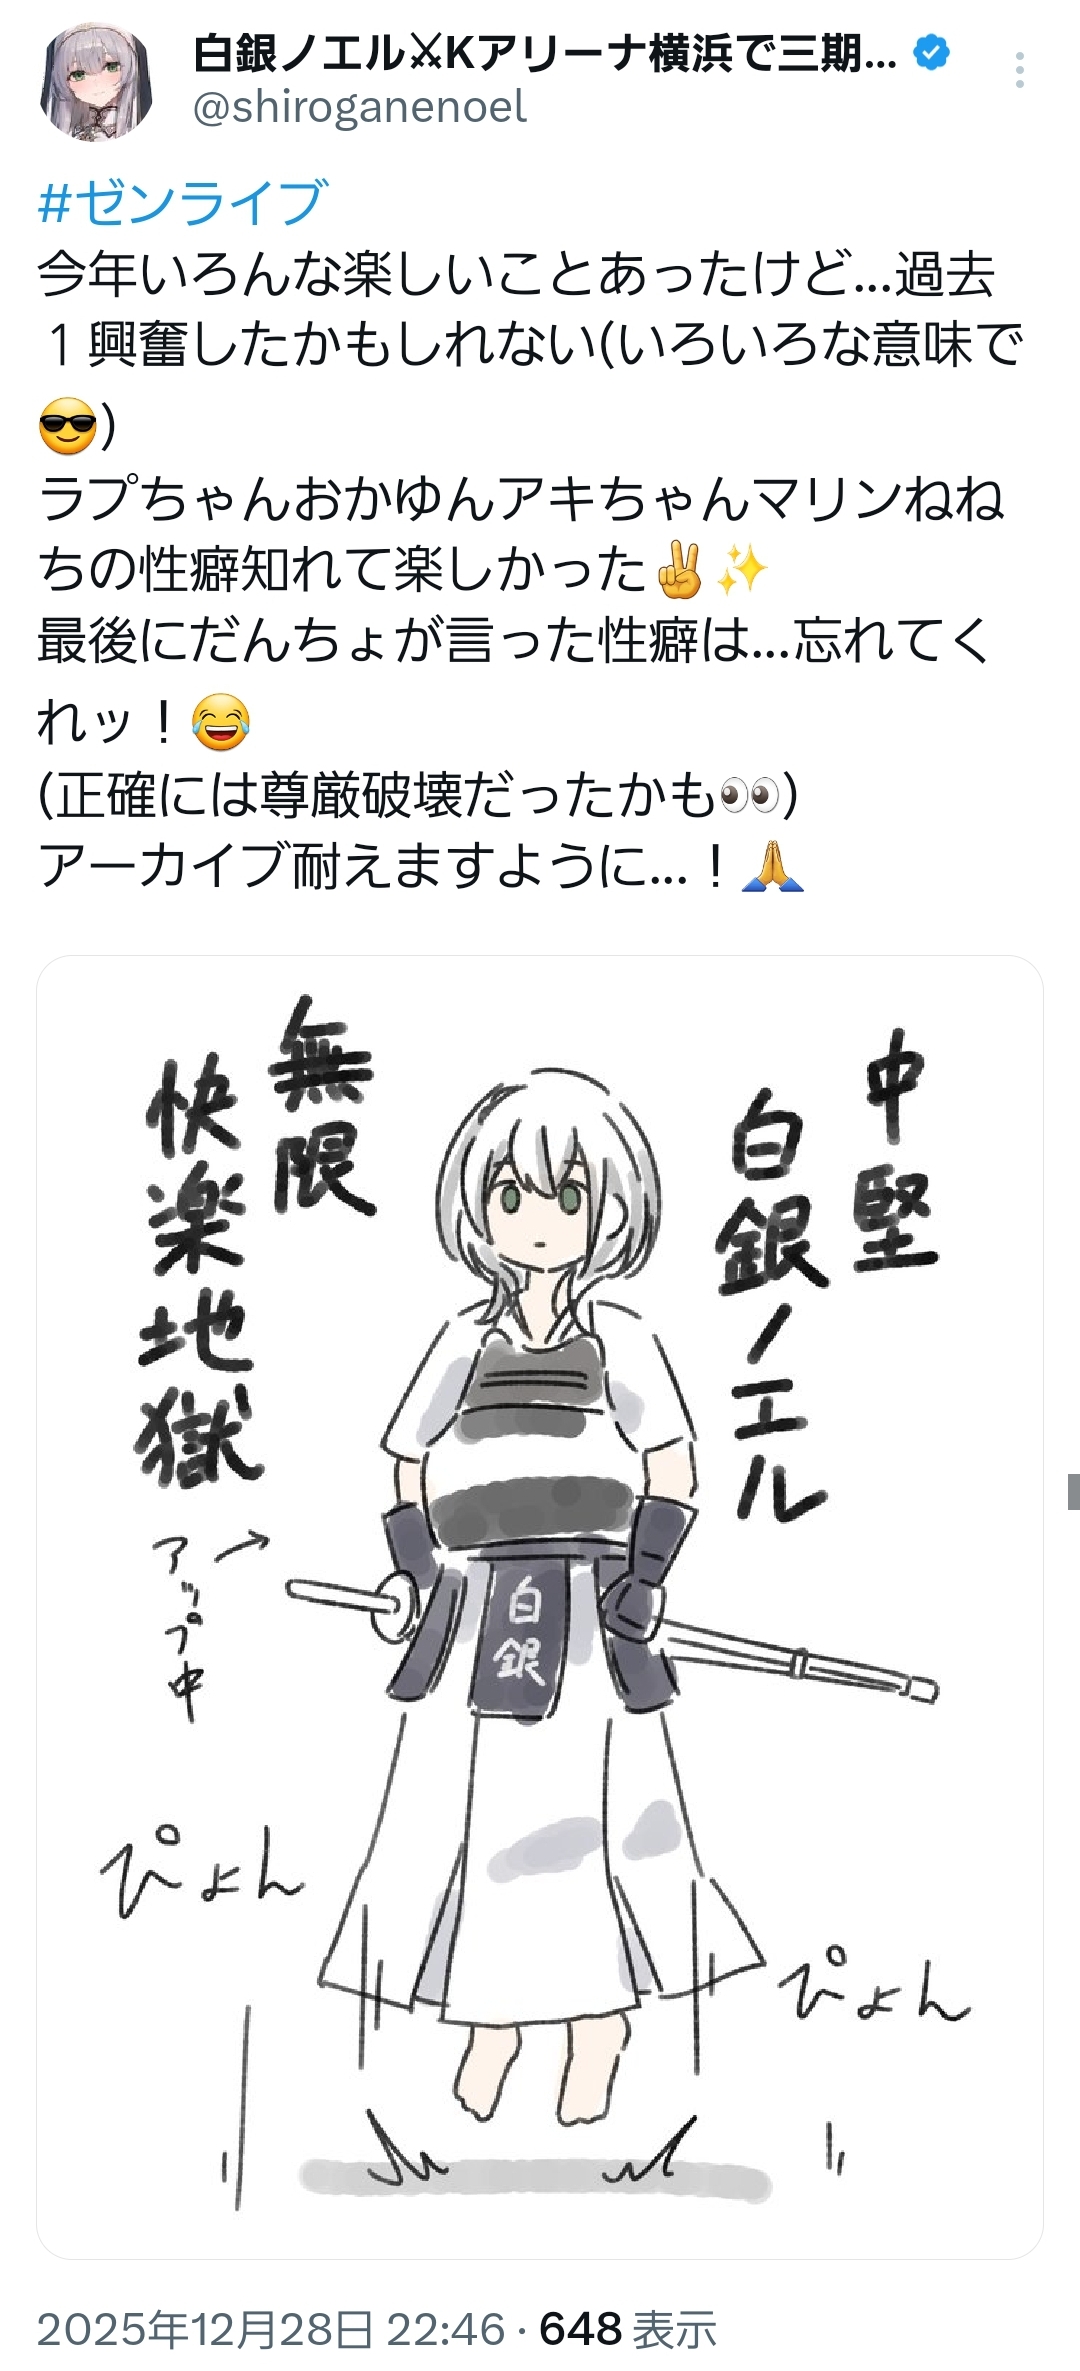Grab the scrollbar handle on the right edge
The image size is (1080, 2371).
[x=1073, y=1491]
